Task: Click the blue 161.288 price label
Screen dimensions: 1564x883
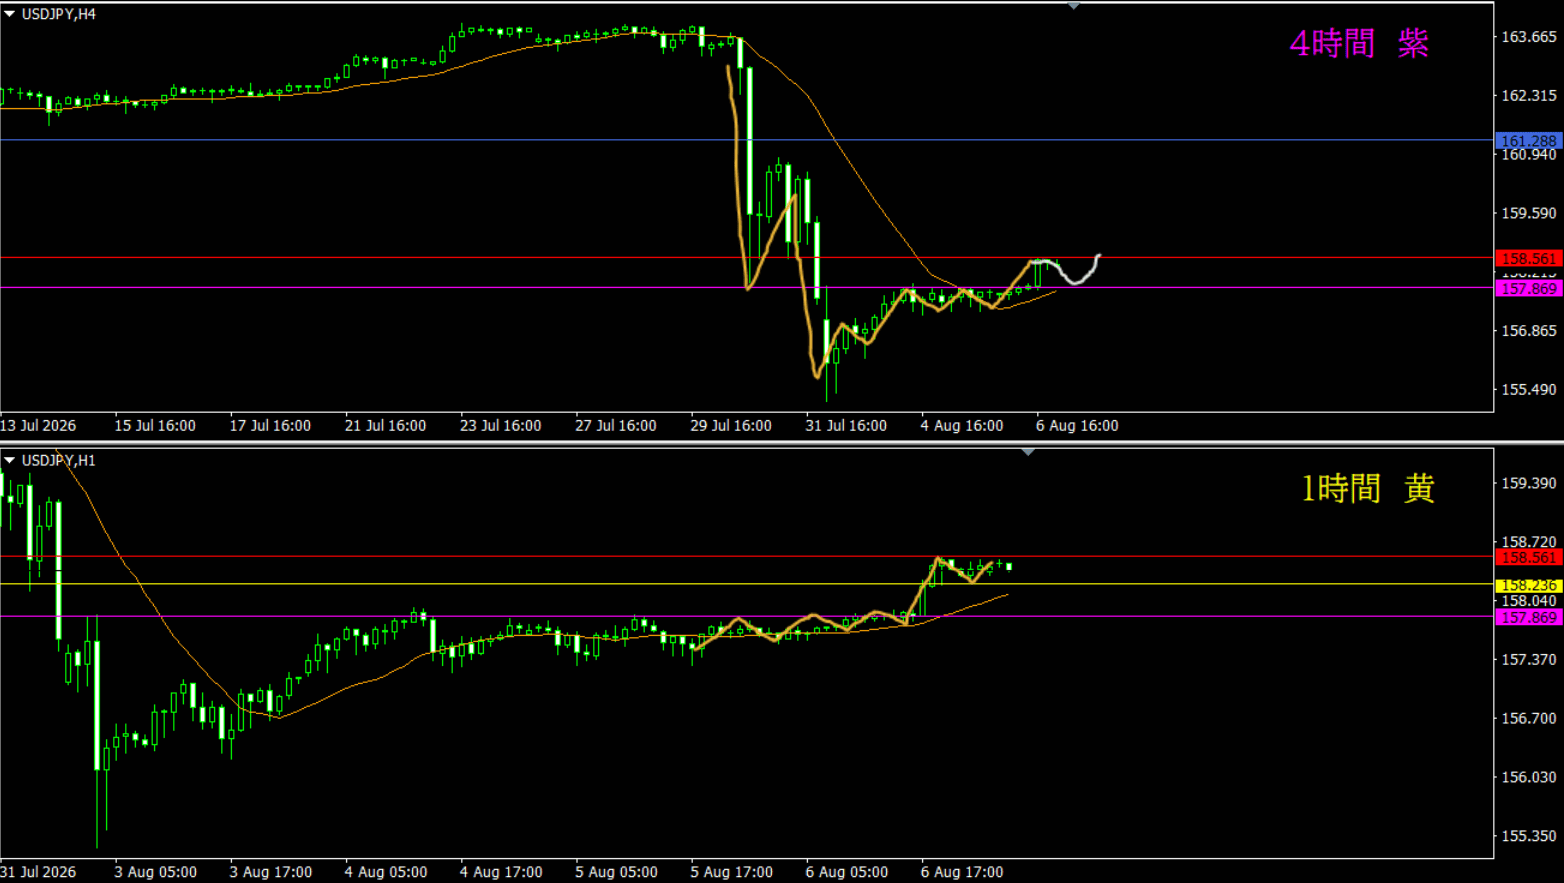Action: (x=1529, y=141)
